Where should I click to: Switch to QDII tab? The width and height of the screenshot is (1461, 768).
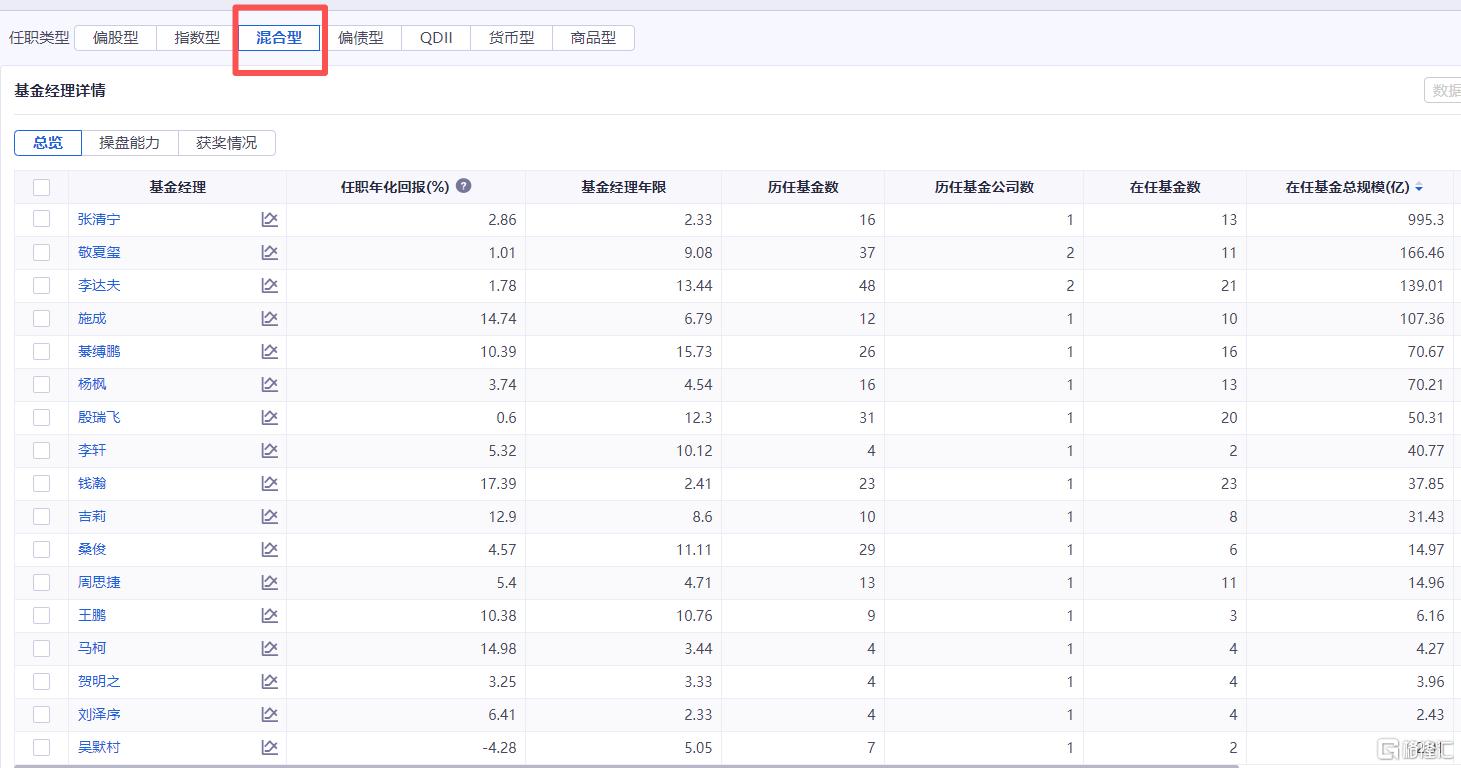436,38
